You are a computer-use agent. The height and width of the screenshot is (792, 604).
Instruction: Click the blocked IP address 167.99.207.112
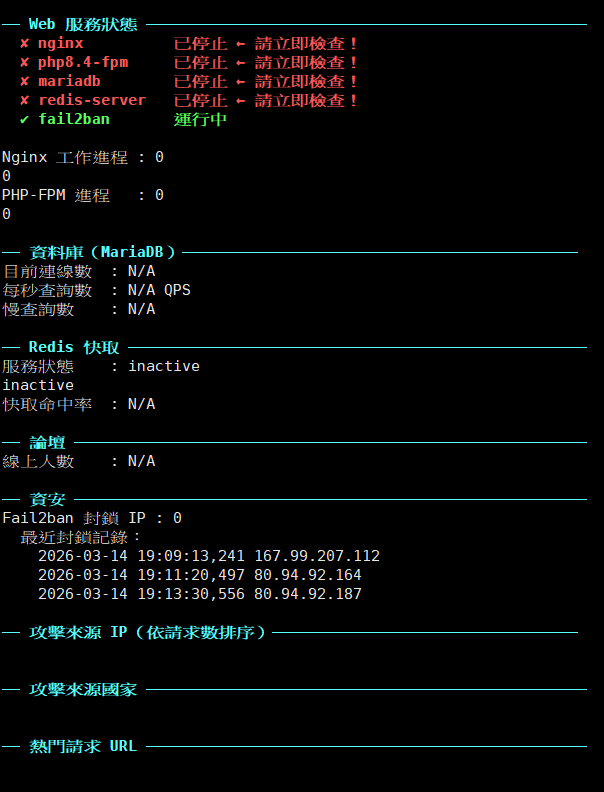(317, 556)
